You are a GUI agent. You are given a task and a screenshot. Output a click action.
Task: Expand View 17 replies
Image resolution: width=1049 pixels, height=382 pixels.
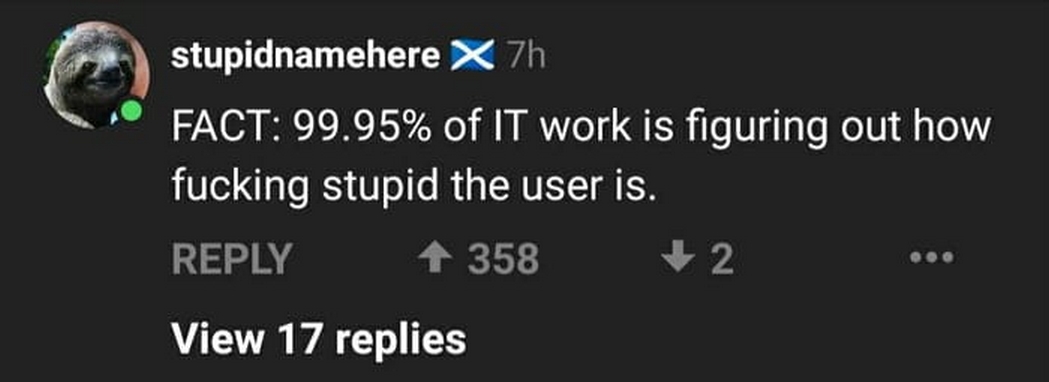point(318,339)
